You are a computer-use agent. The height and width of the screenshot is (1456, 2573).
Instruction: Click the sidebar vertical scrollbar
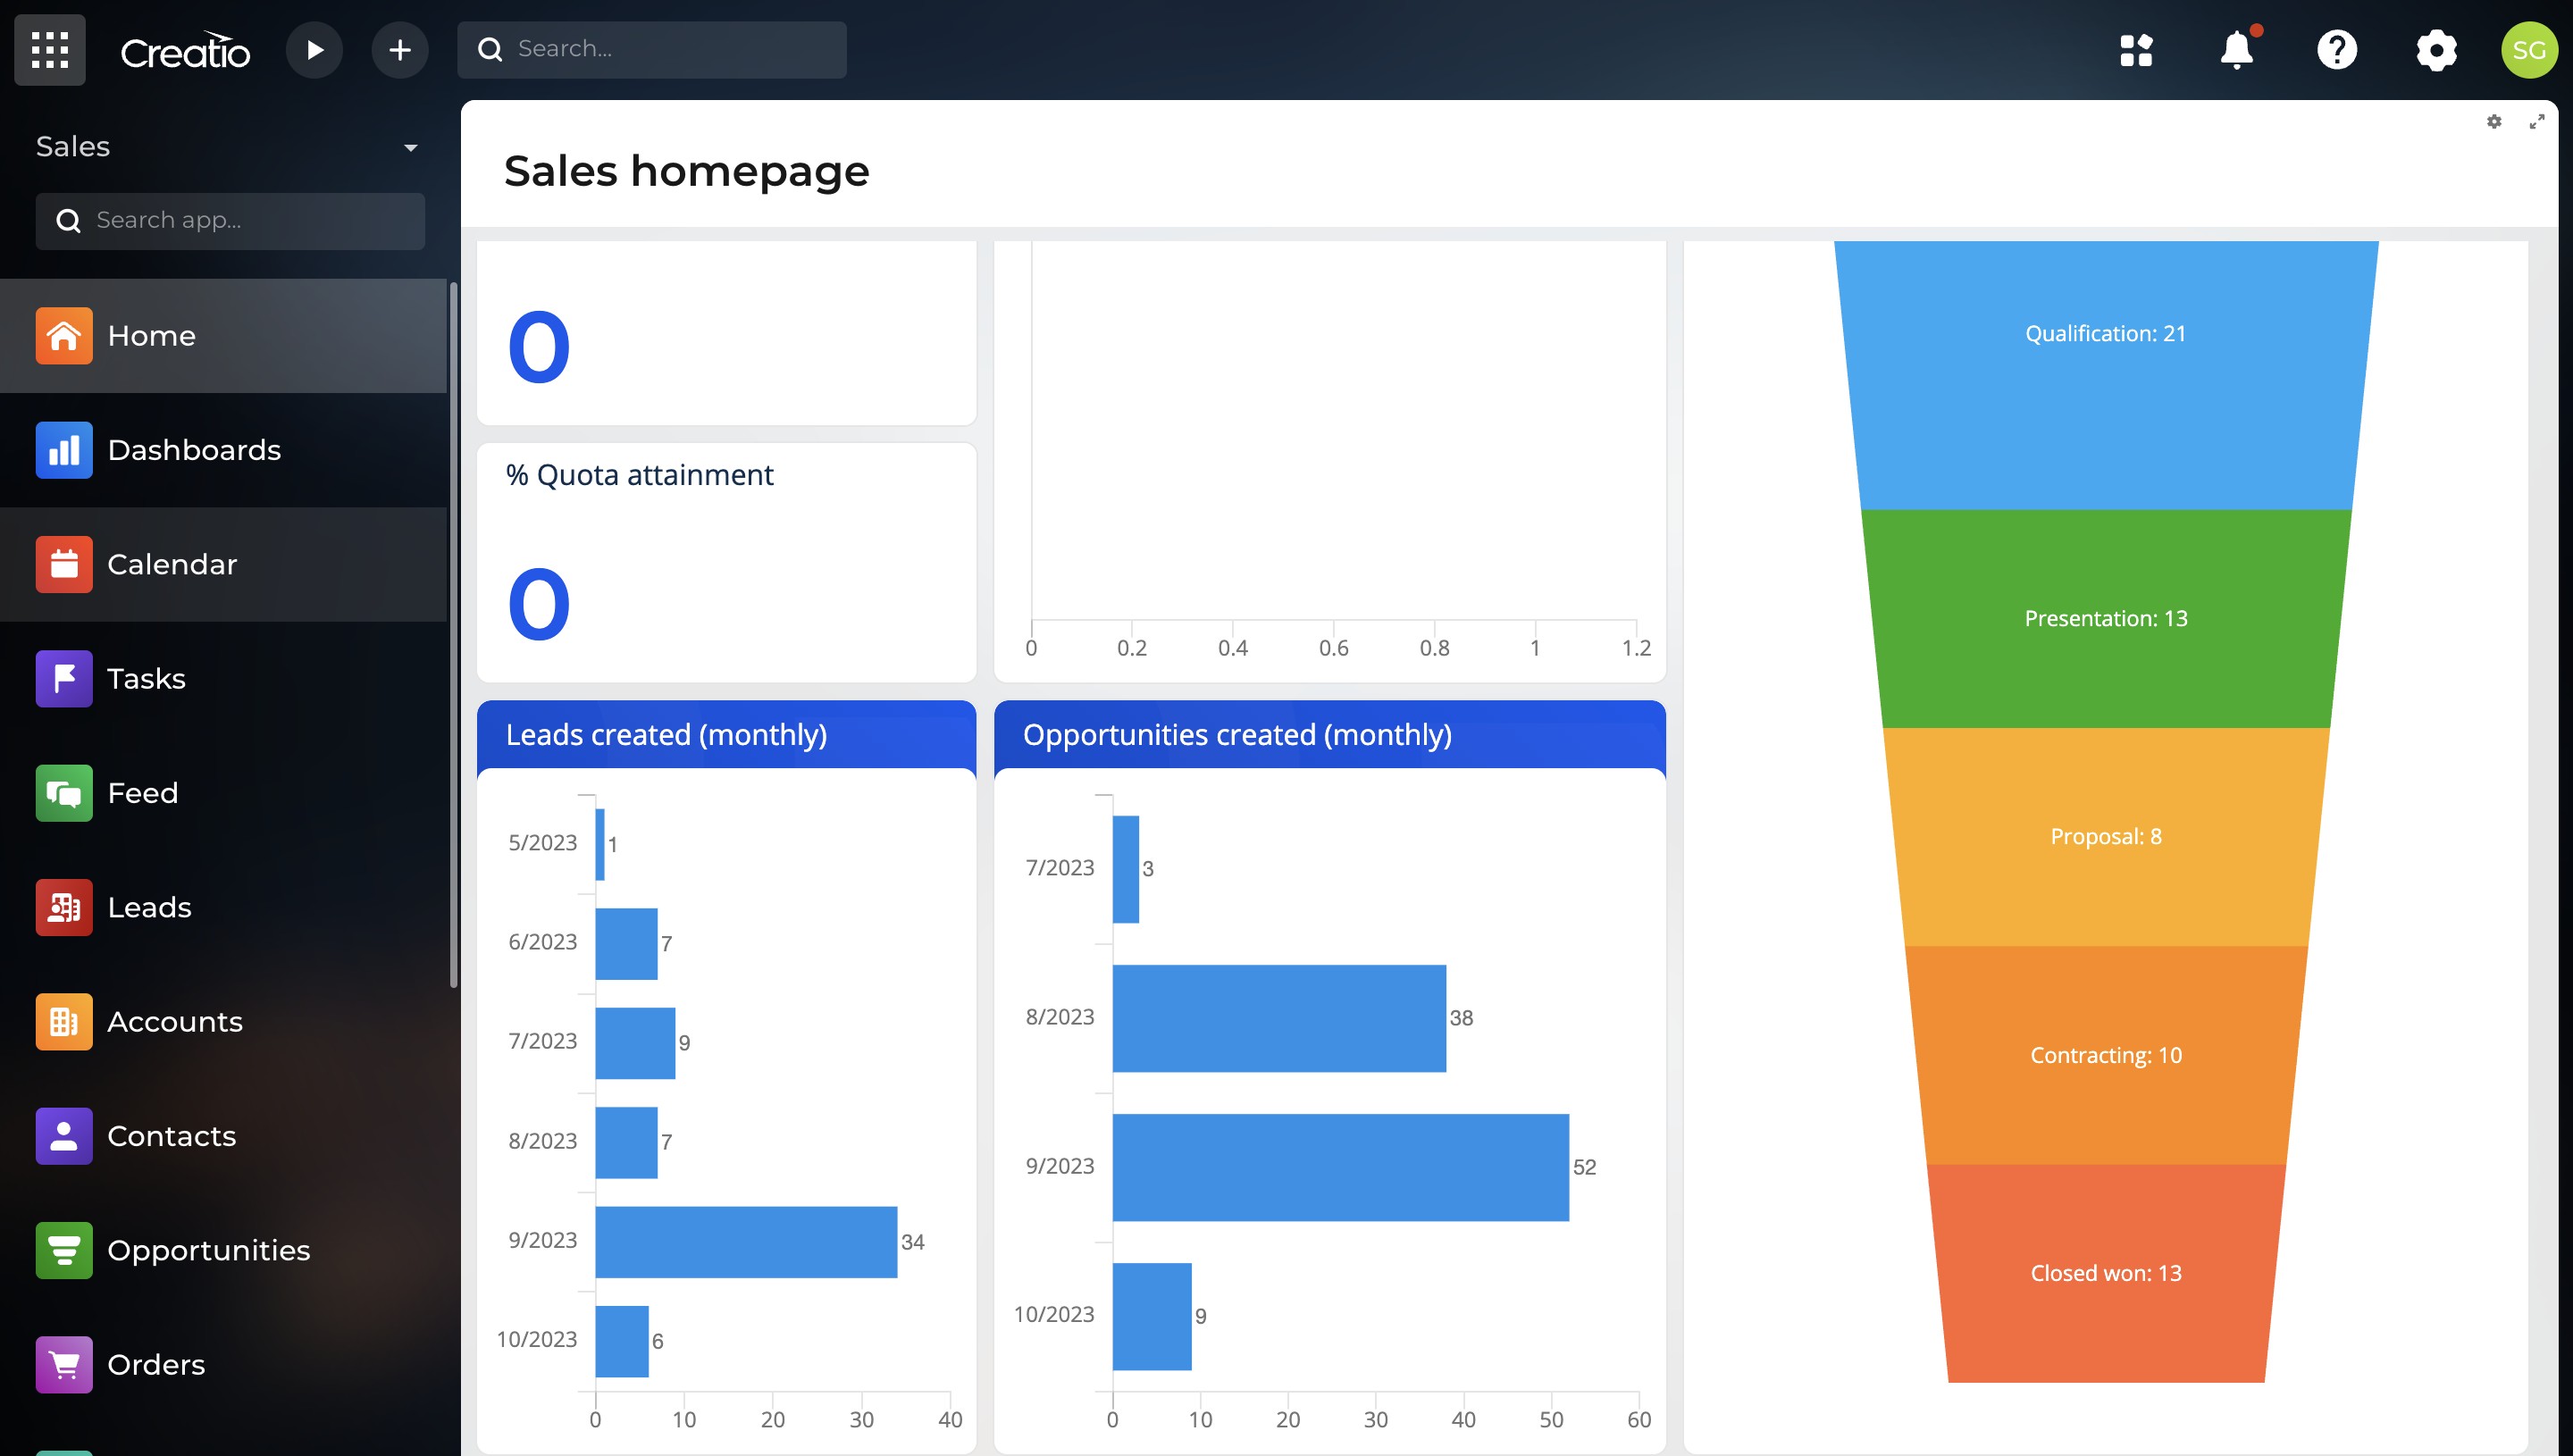point(454,640)
